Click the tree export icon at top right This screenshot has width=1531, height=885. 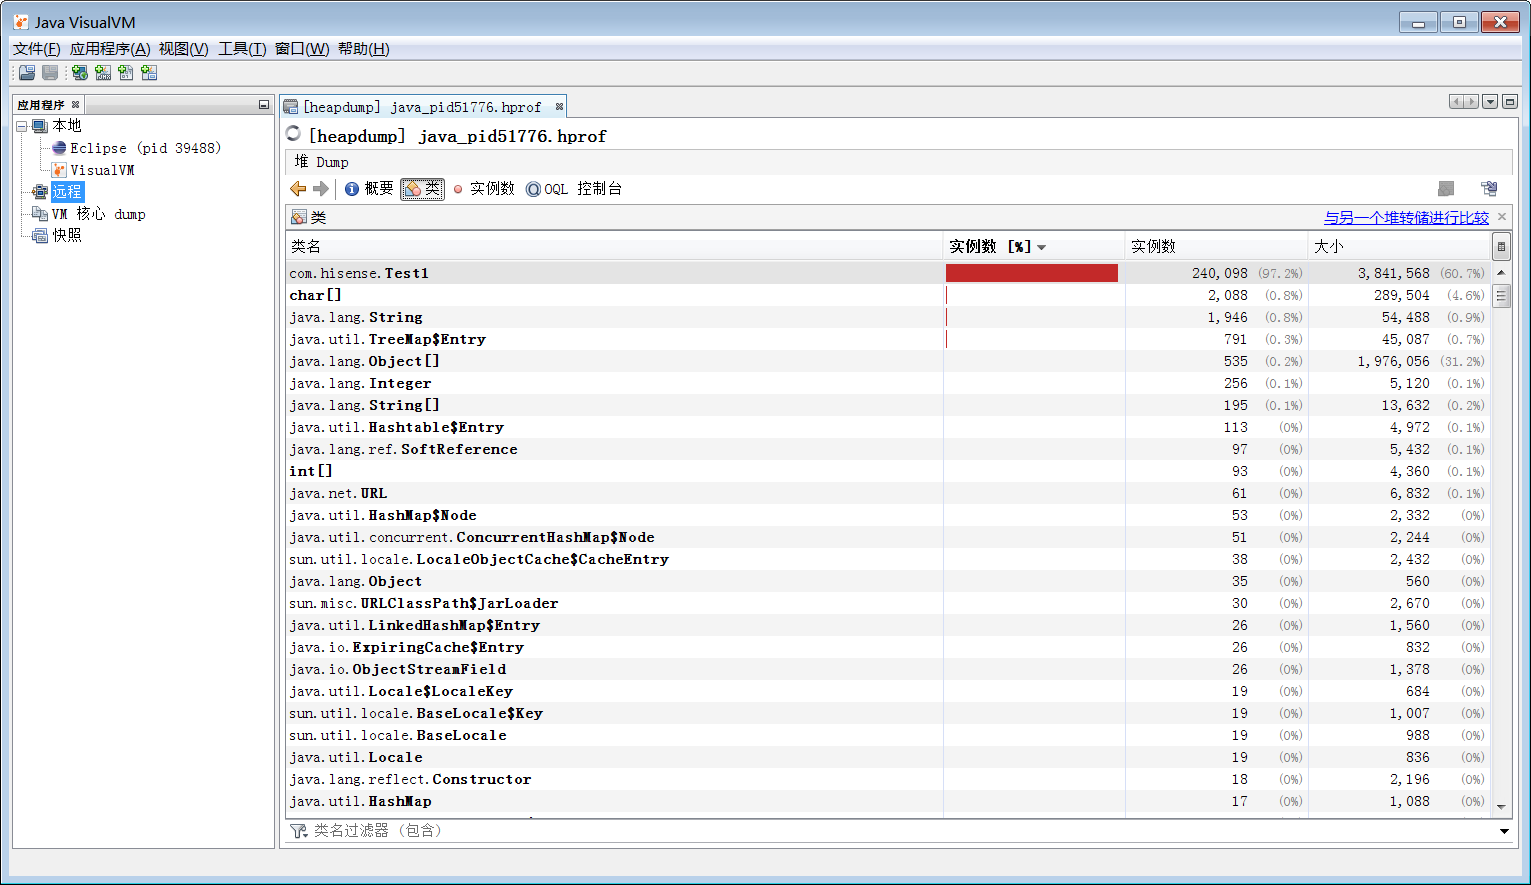coord(1489,189)
